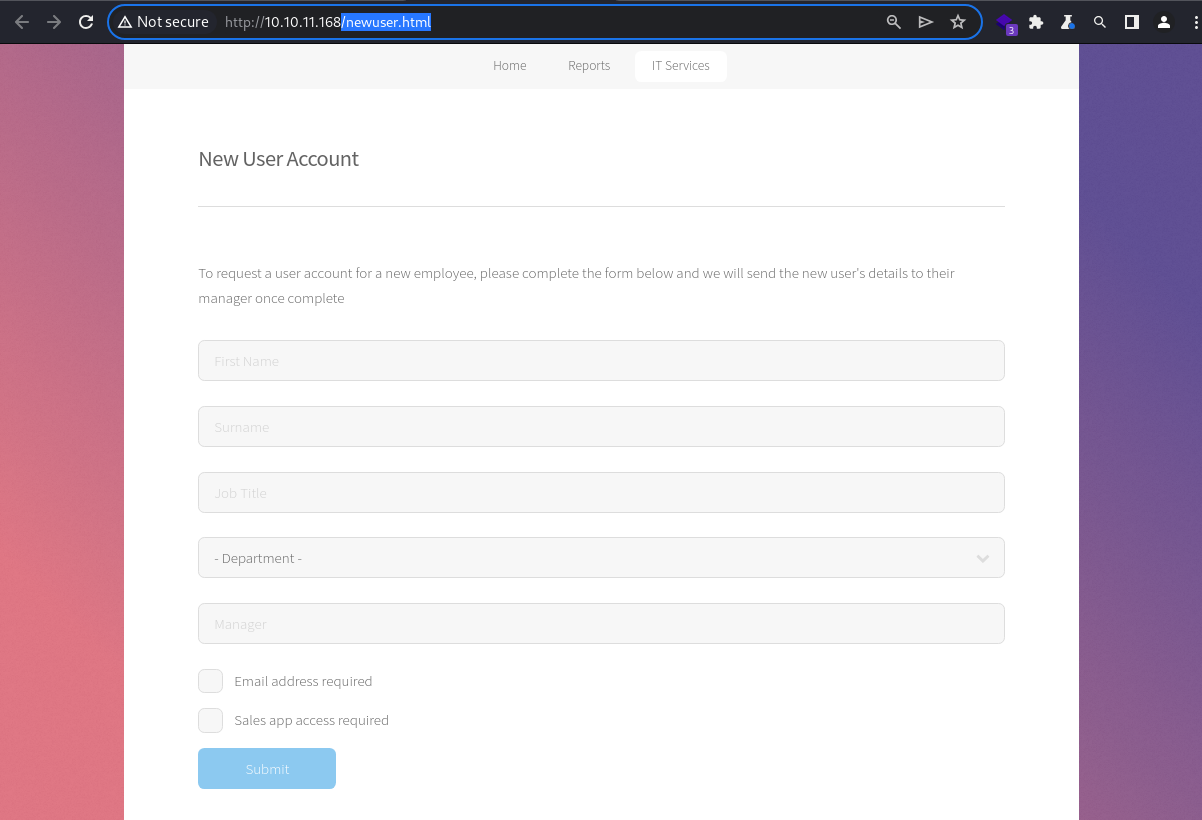Go to the Home tab

click(510, 66)
